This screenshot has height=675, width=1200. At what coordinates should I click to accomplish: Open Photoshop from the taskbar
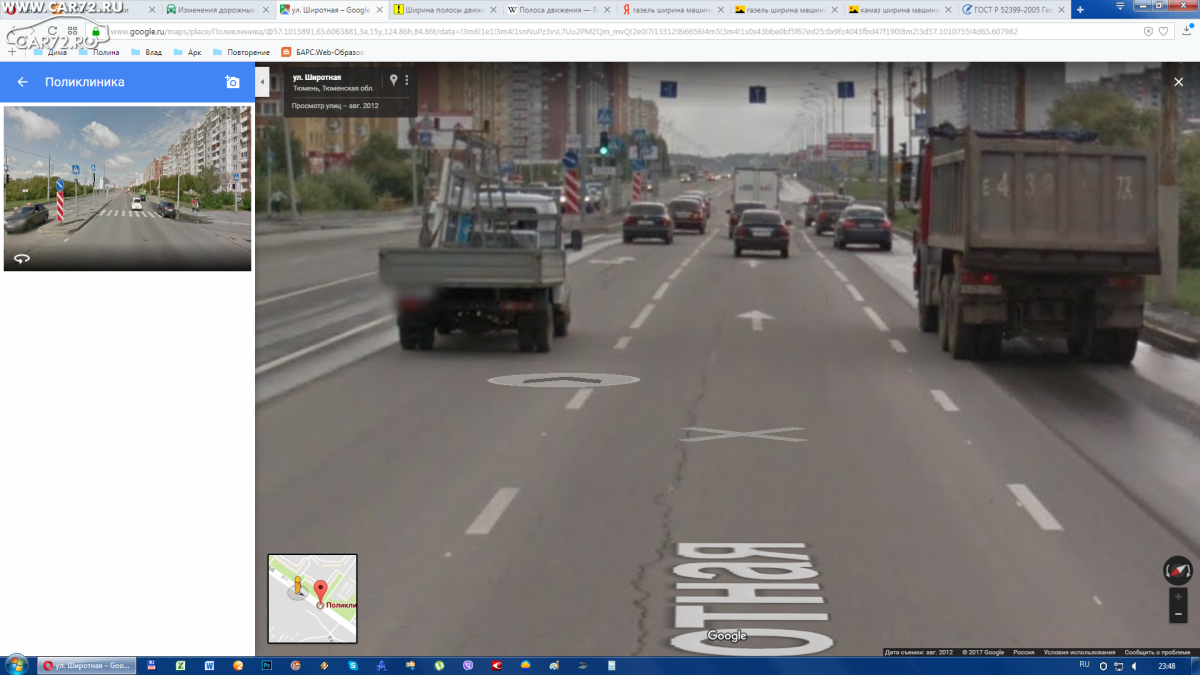pyautogui.click(x=267, y=665)
